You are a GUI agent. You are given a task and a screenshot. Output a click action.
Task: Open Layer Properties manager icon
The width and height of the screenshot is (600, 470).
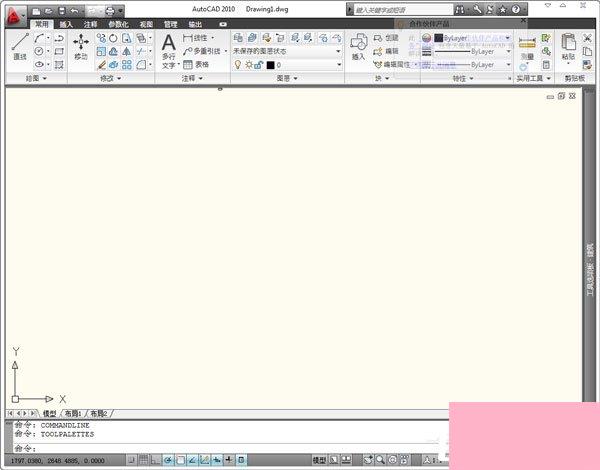tap(238, 38)
